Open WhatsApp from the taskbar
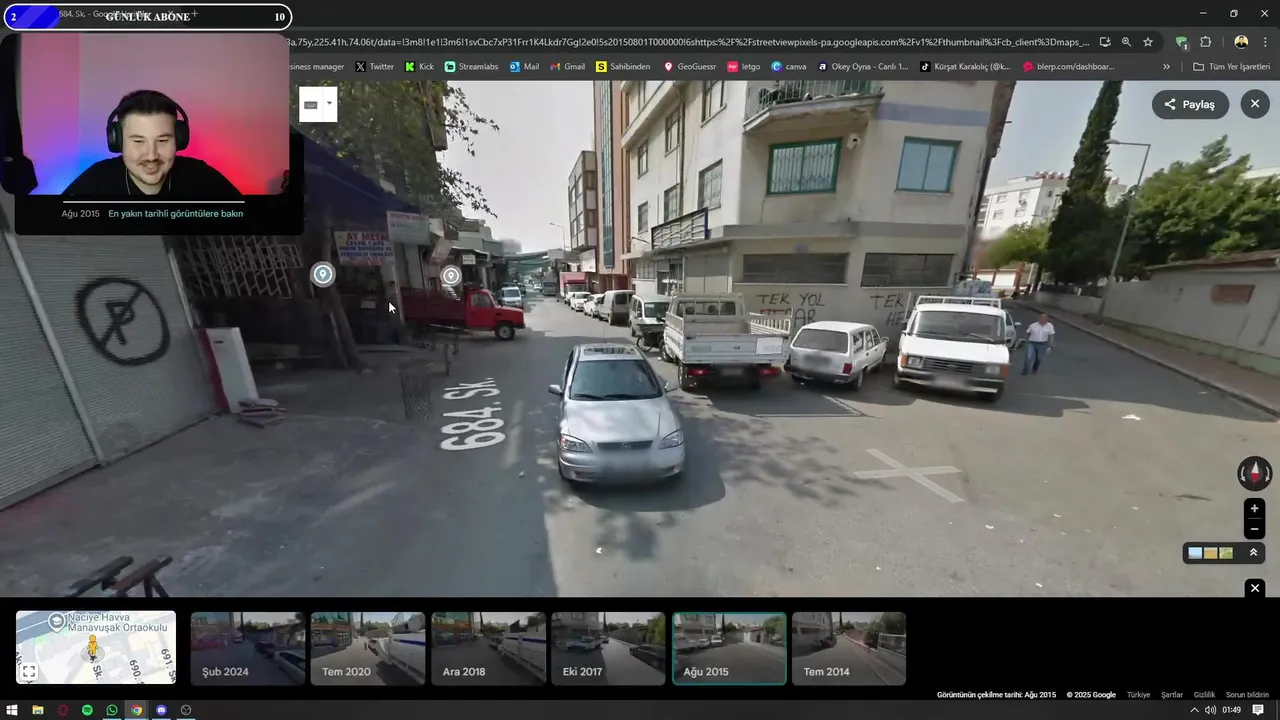The width and height of the screenshot is (1280, 720). [112, 710]
